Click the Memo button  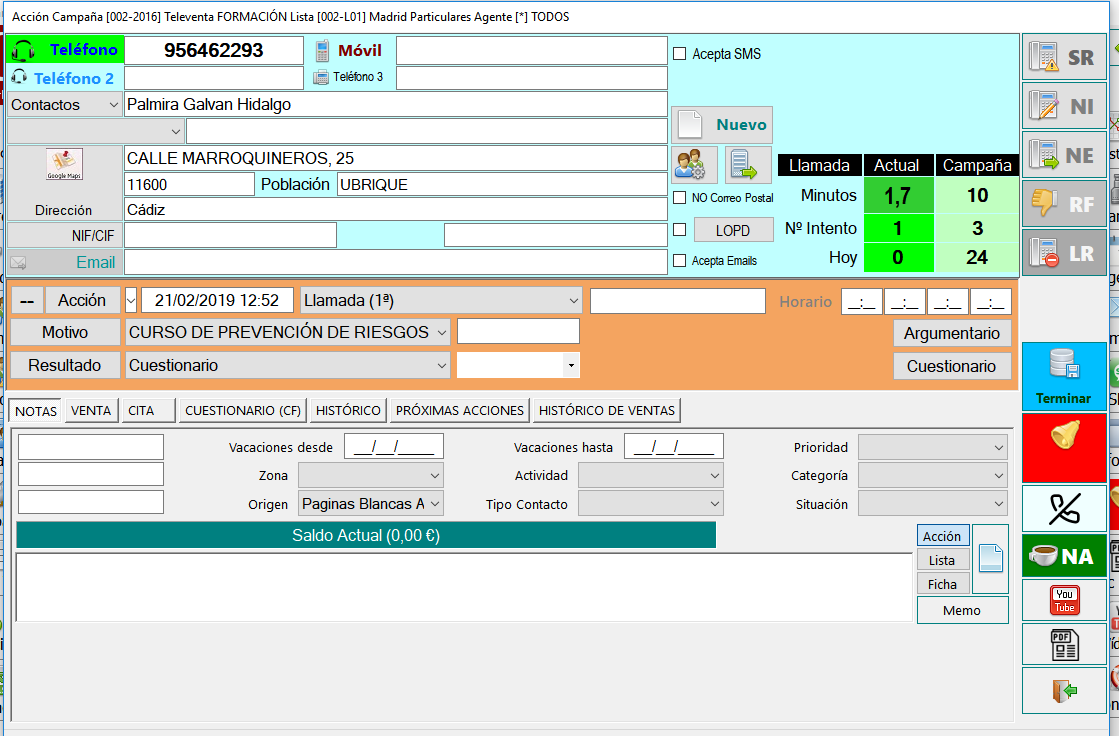(962, 610)
